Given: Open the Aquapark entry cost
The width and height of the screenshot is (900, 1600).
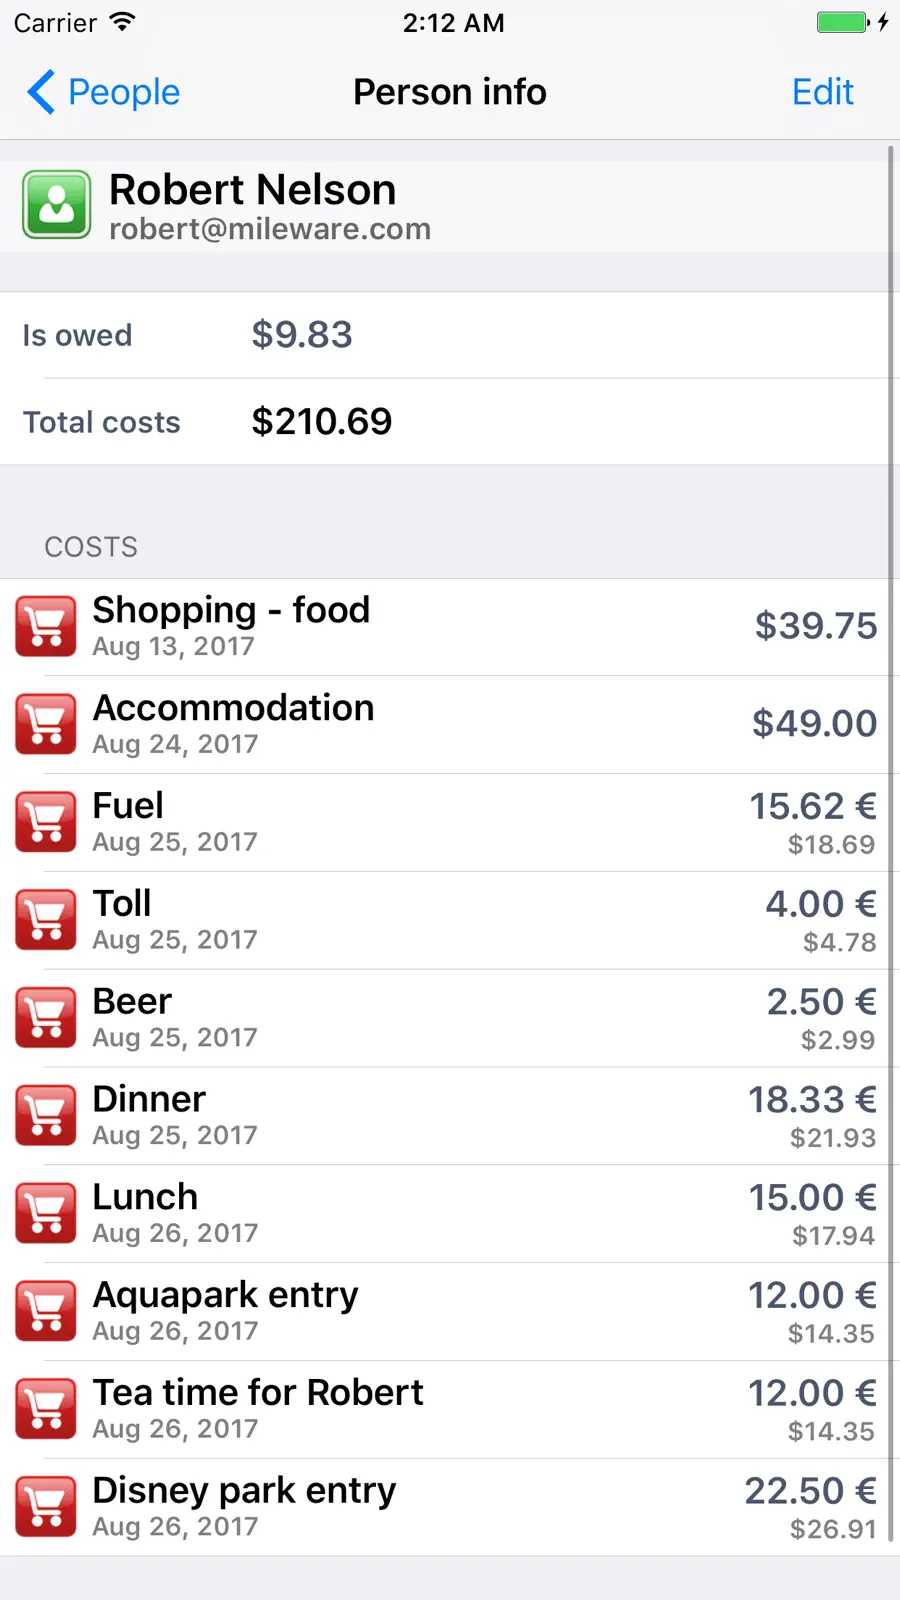Looking at the screenshot, I should 450,1312.
